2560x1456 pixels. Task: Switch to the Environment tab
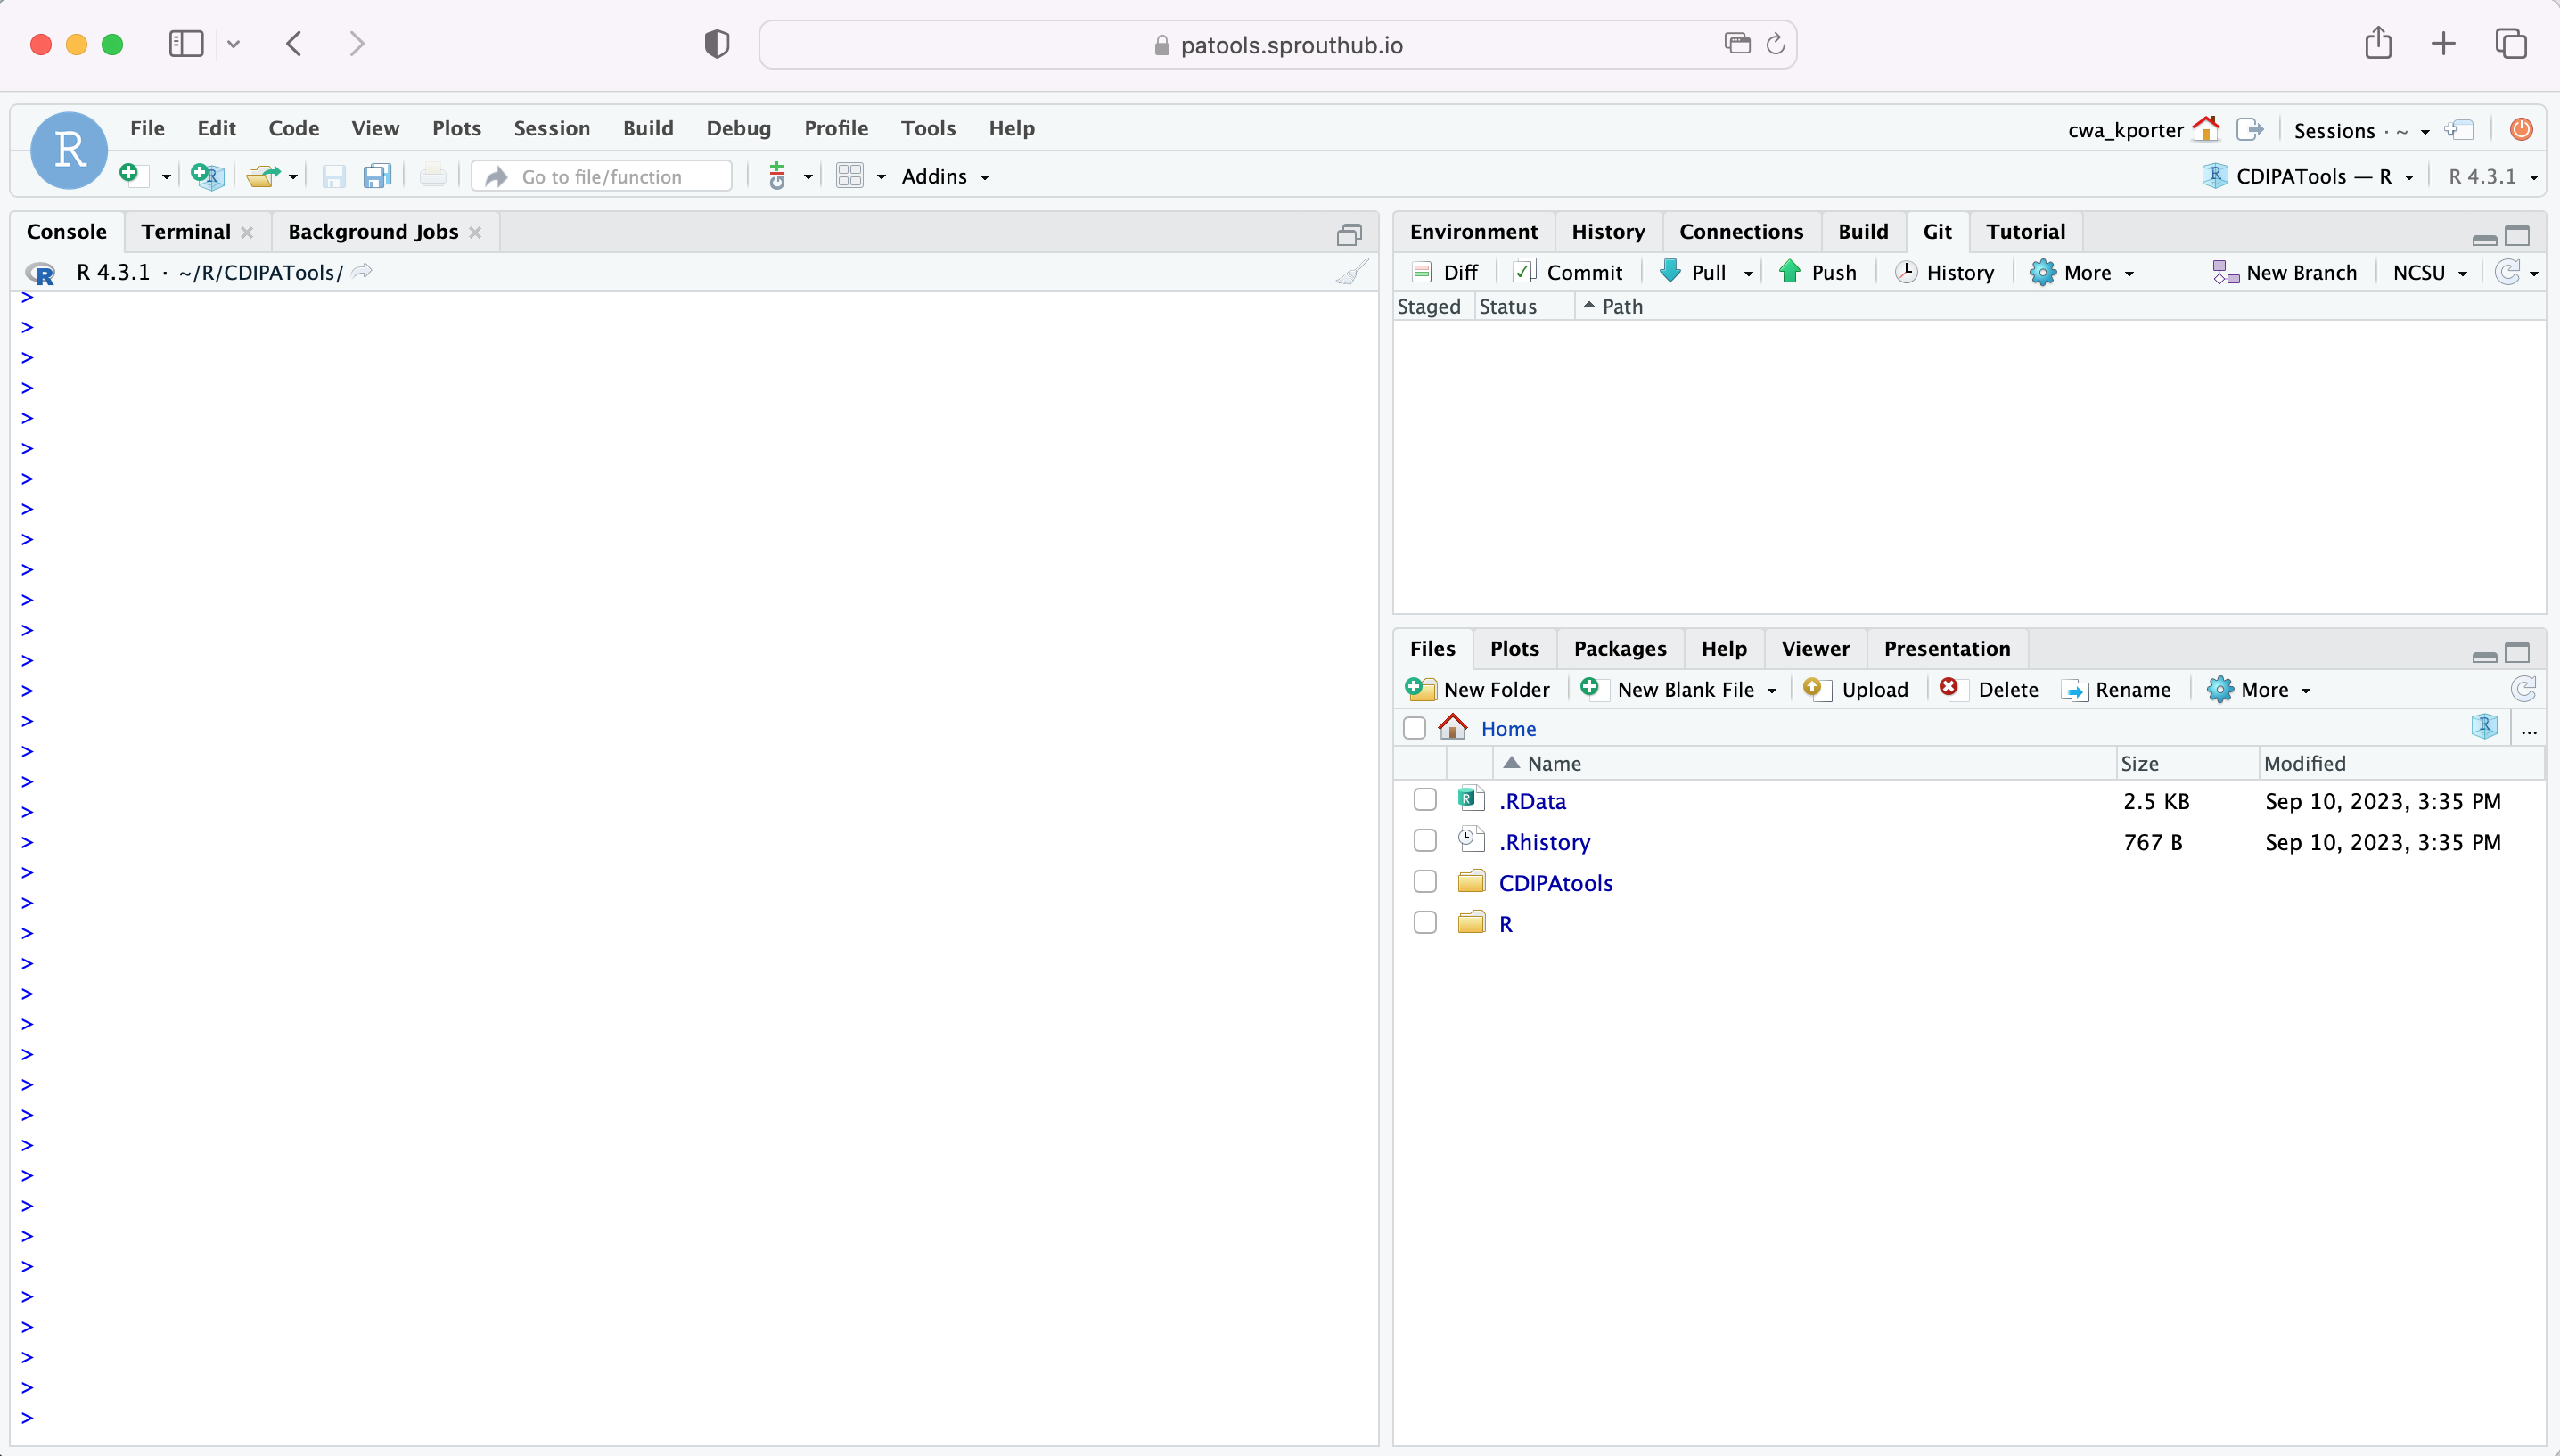(x=1473, y=231)
